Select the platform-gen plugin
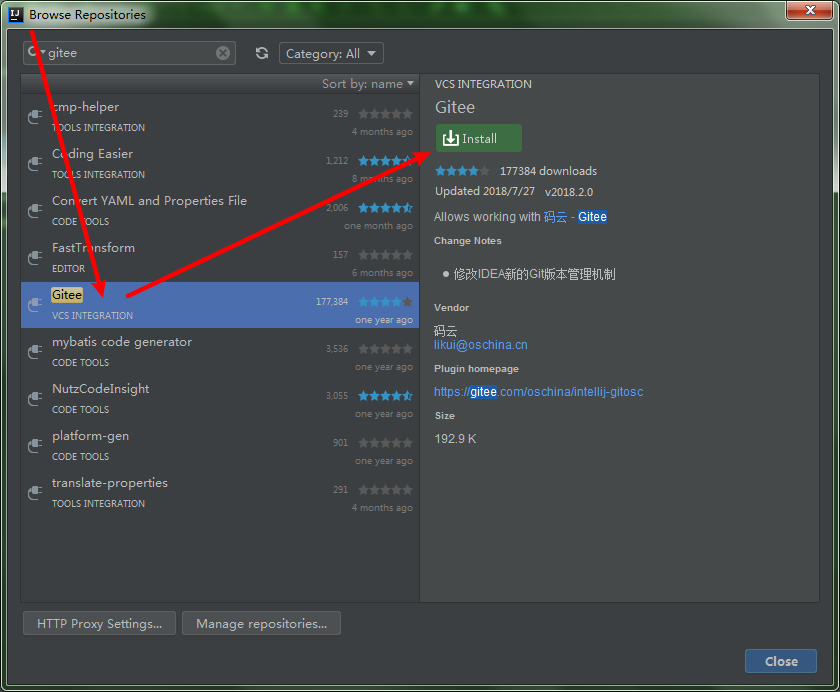 click(x=220, y=446)
